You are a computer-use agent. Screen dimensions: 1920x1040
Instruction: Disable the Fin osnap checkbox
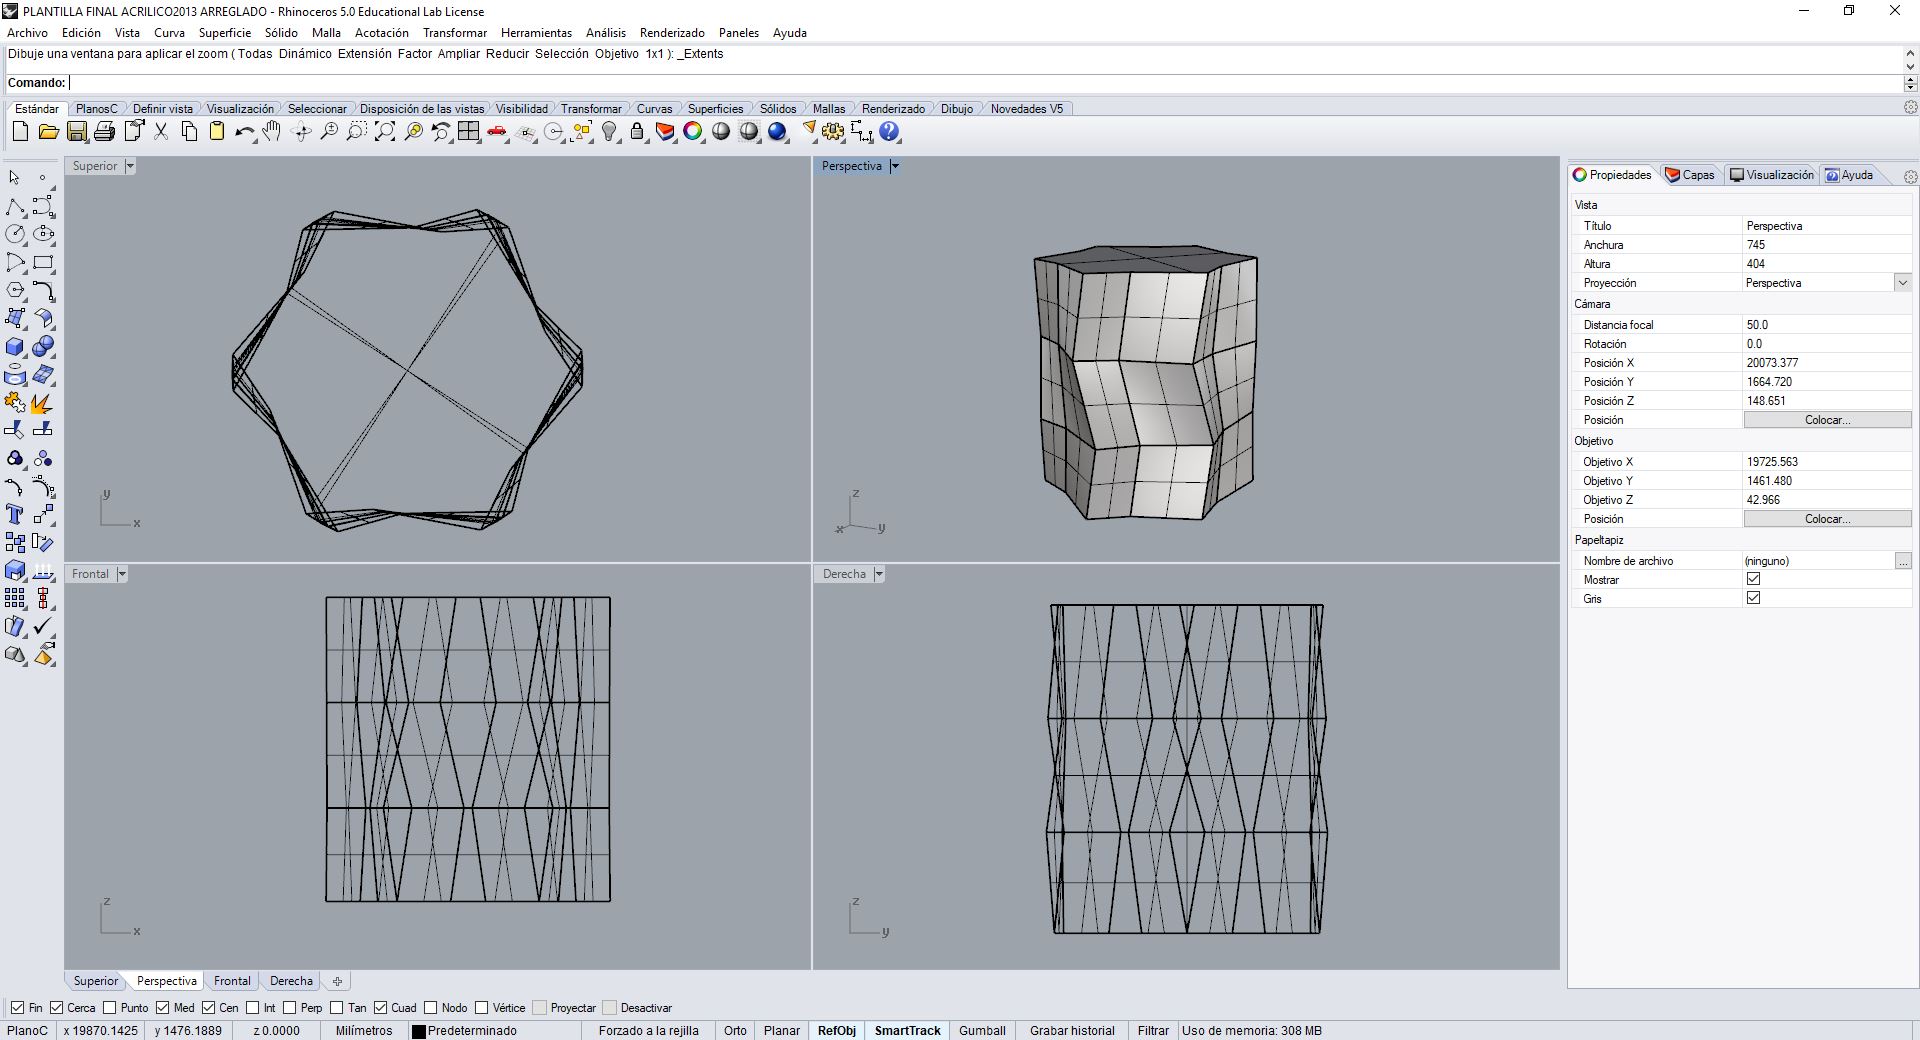point(19,1008)
